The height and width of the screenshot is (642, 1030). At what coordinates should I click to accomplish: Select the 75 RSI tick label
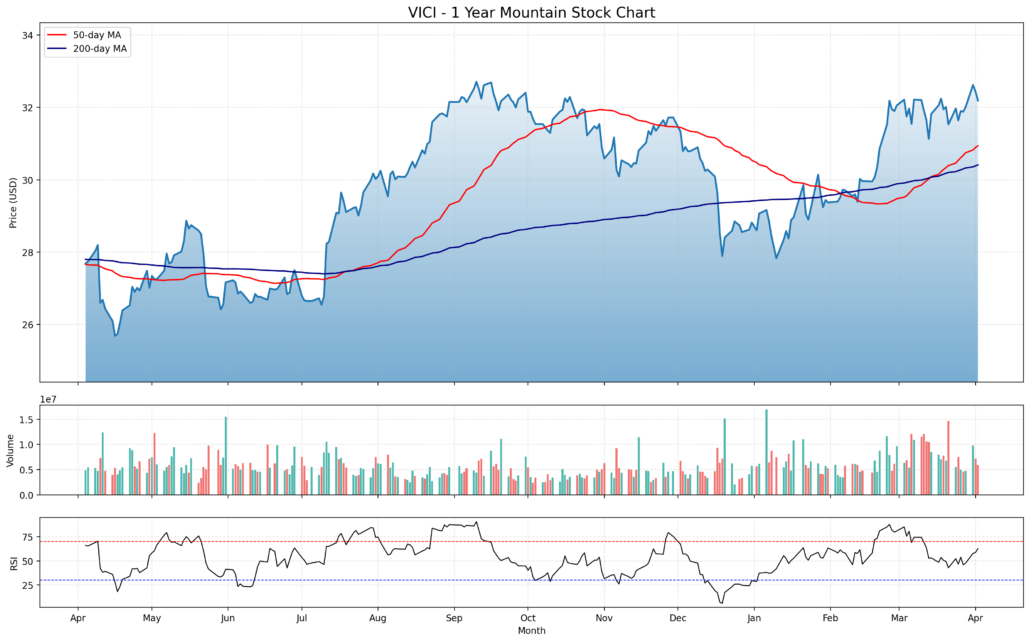[x=27, y=538]
